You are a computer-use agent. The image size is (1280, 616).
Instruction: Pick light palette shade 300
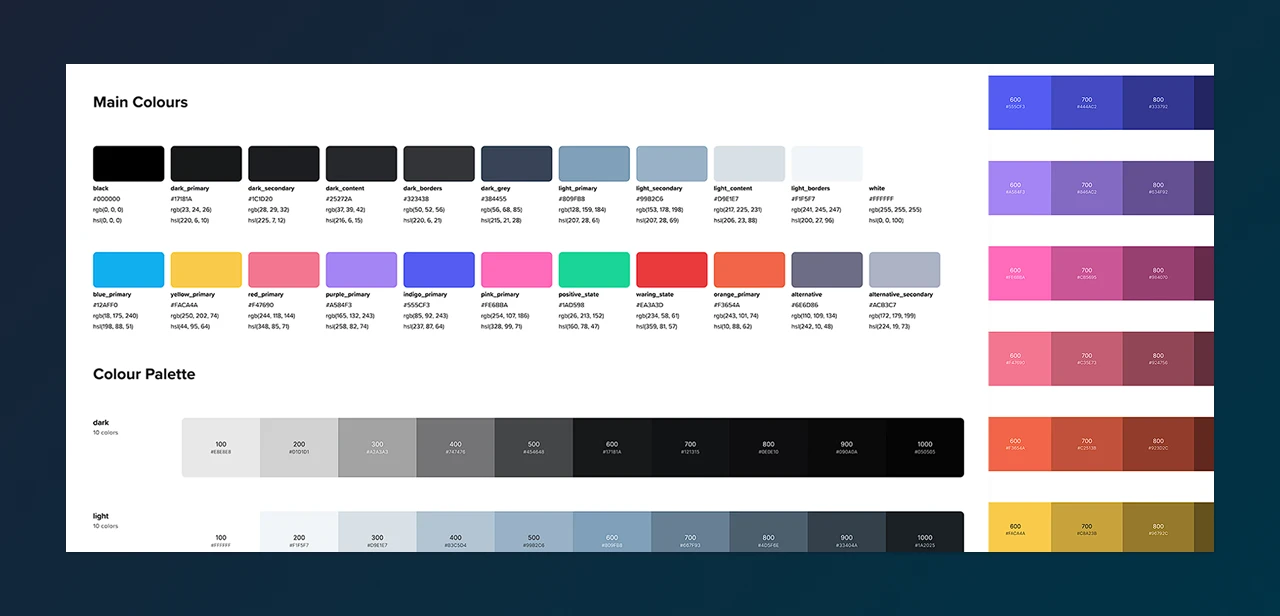377,532
